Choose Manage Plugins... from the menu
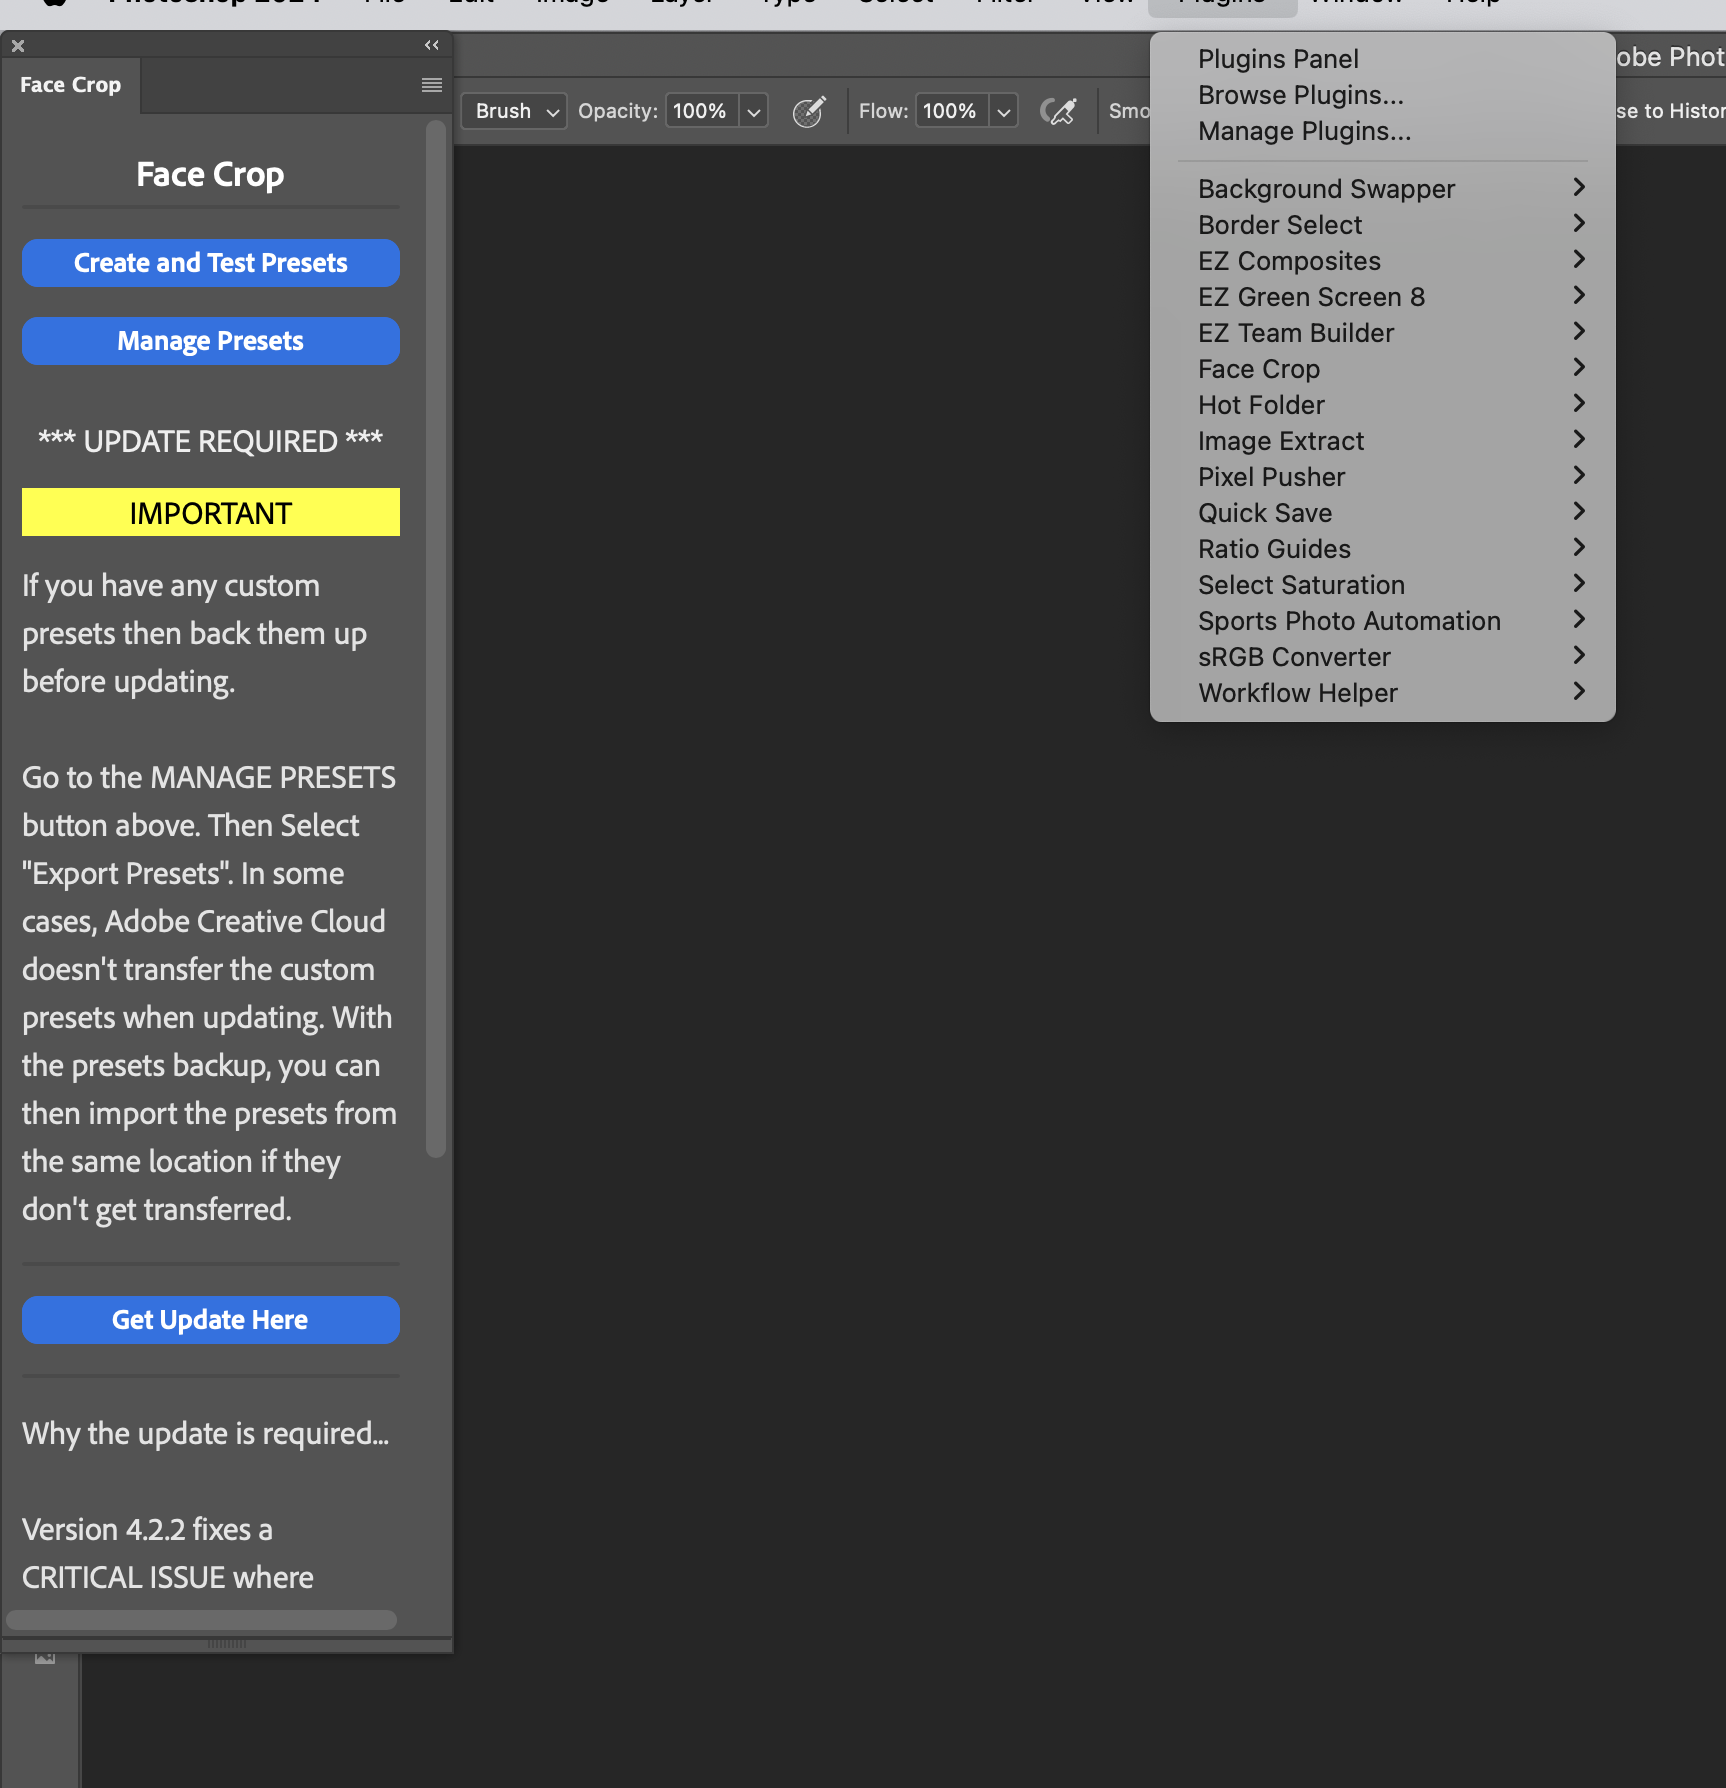This screenshot has width=1726, height=1788. click(x=1382, y=131)
